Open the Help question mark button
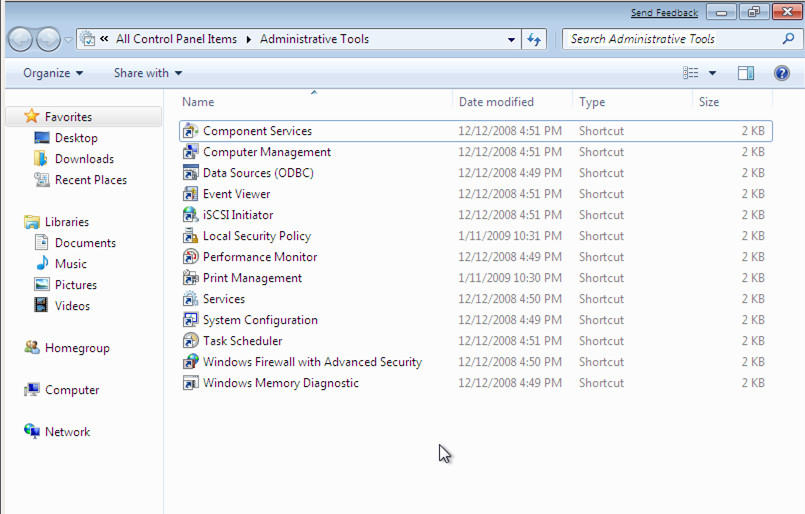805x514 pixels. (x=781, y=73)
